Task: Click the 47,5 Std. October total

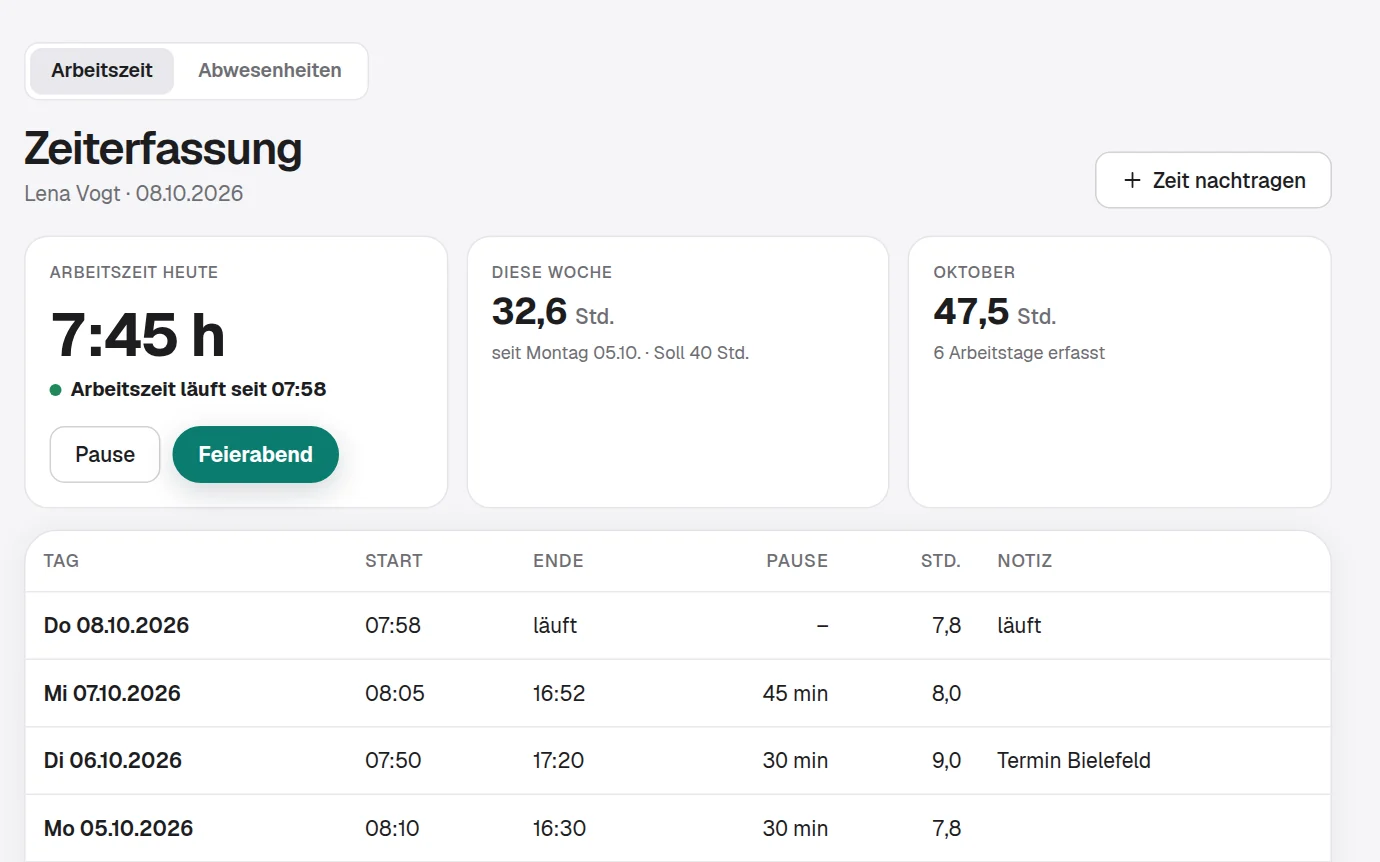Action: tap(995, 313)
